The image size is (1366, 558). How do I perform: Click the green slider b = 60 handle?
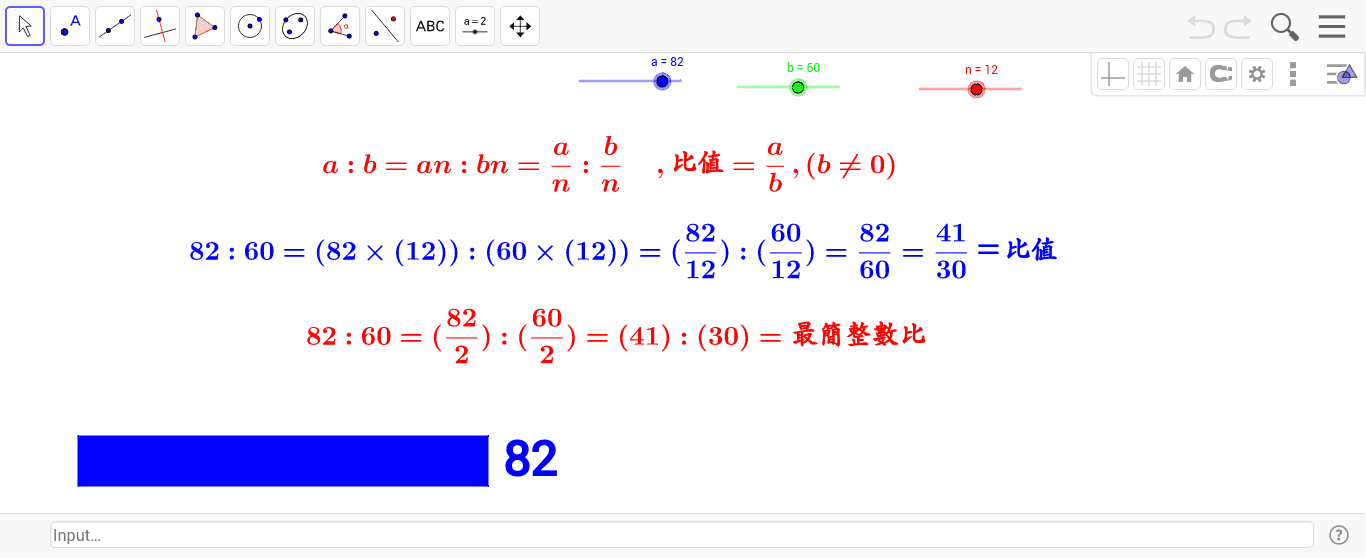pos(798,87)
